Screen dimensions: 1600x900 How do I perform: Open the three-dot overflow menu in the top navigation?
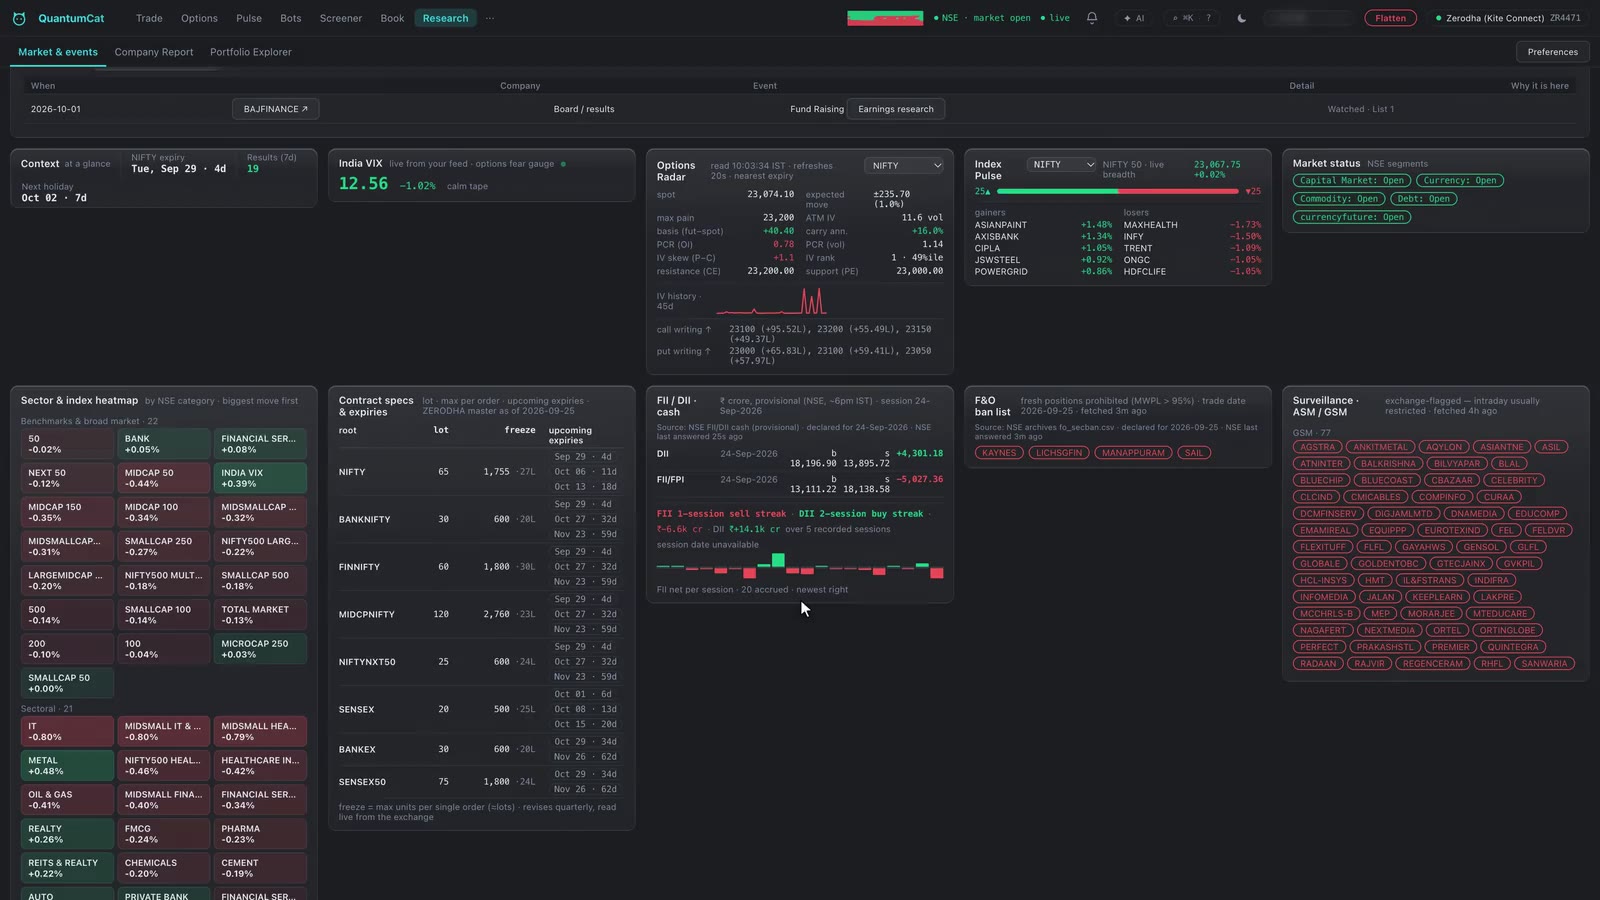tap(490, 18)
